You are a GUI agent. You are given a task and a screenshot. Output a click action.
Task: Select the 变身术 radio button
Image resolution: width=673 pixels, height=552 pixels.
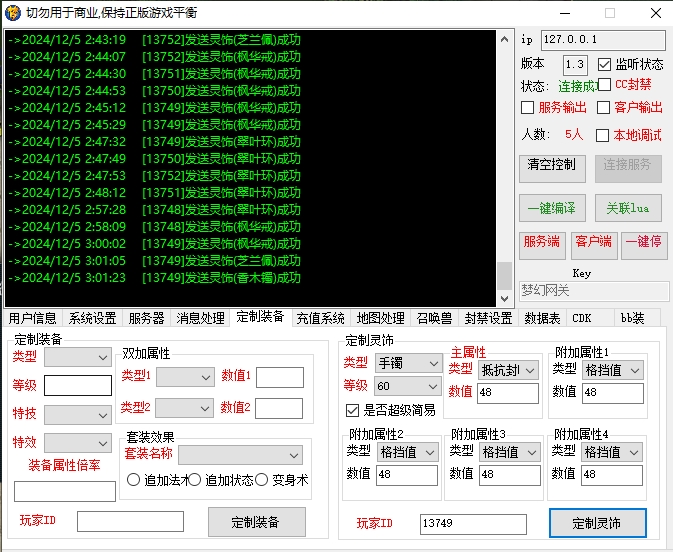[x=261, y=480]
